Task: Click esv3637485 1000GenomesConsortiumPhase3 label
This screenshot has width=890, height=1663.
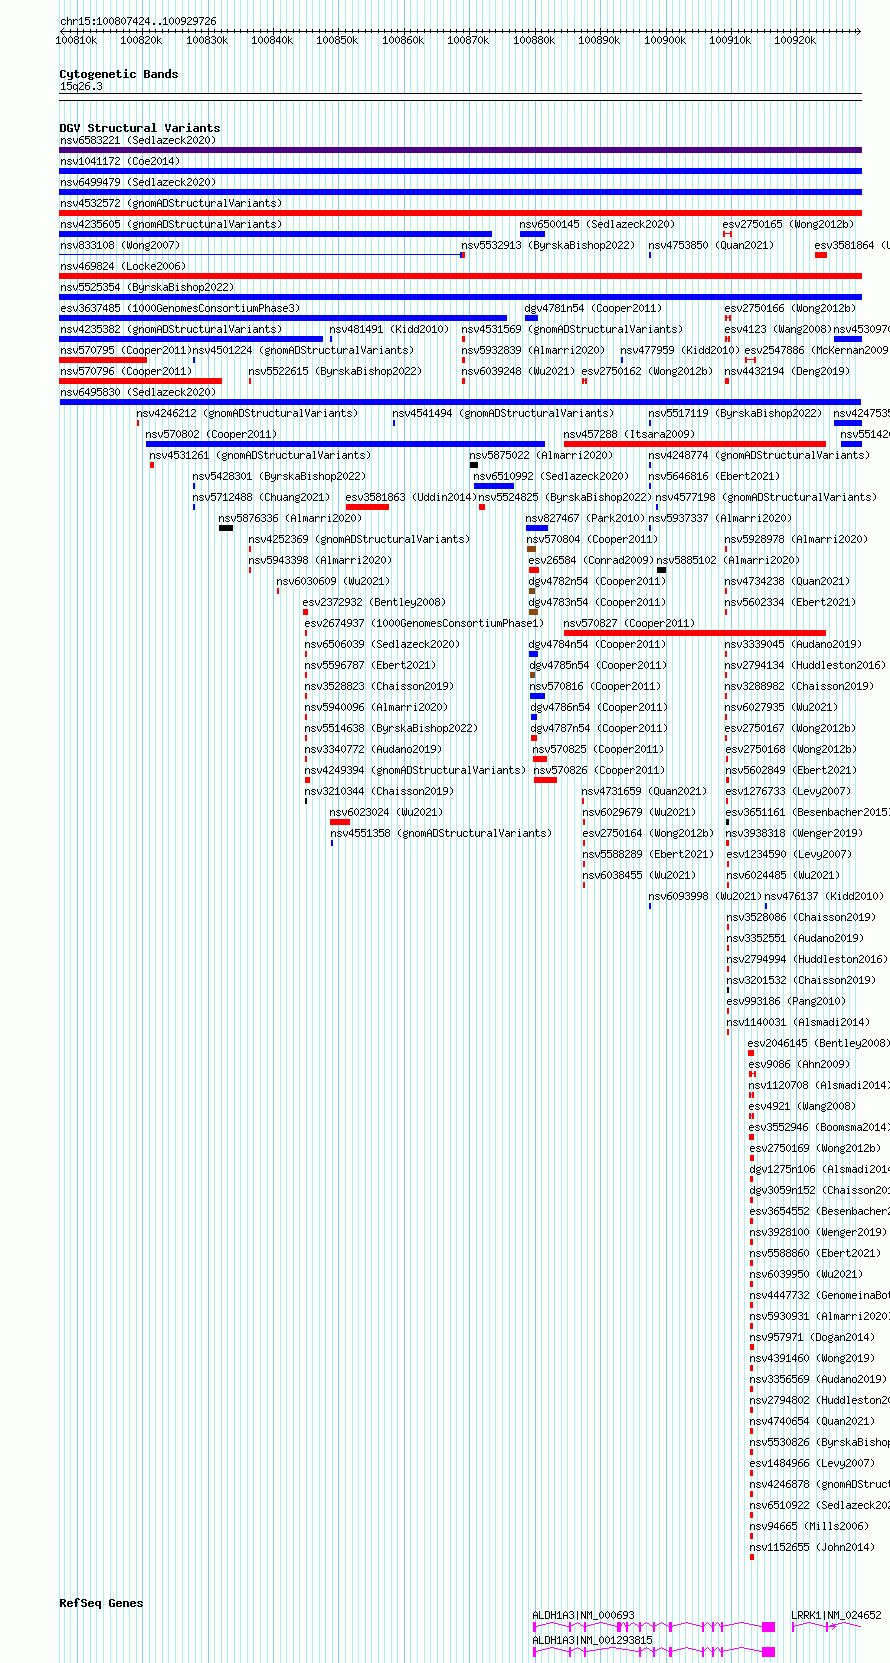Action: pos(180,308)
